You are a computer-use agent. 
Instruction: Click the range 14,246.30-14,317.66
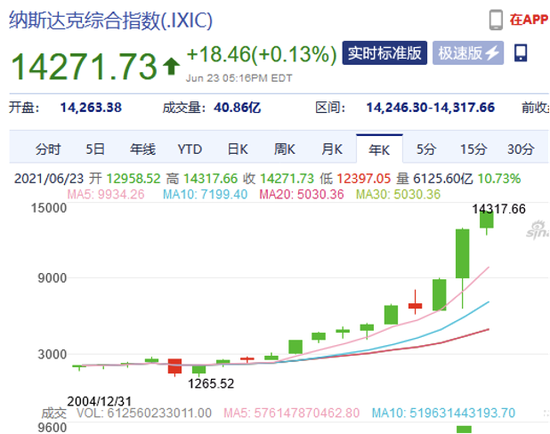click(x=430, y=107)
